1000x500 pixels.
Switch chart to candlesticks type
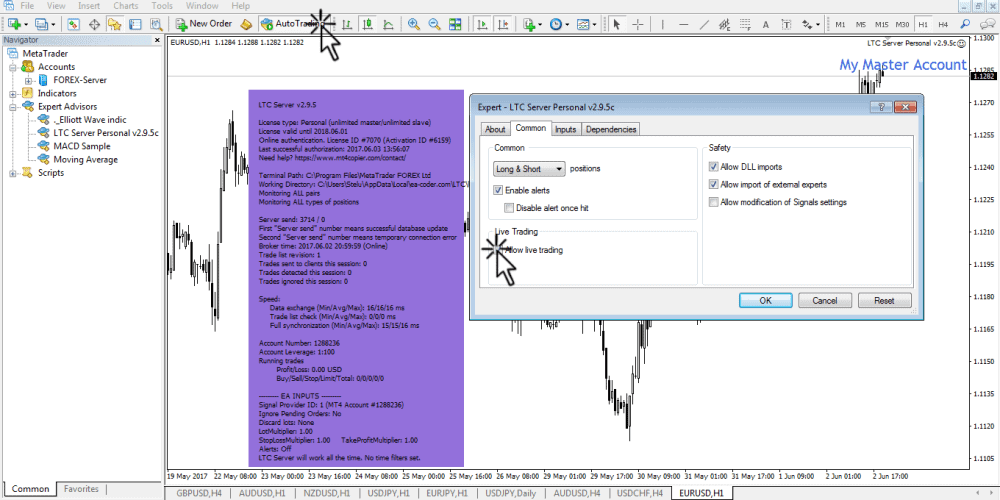click(367, 24)
